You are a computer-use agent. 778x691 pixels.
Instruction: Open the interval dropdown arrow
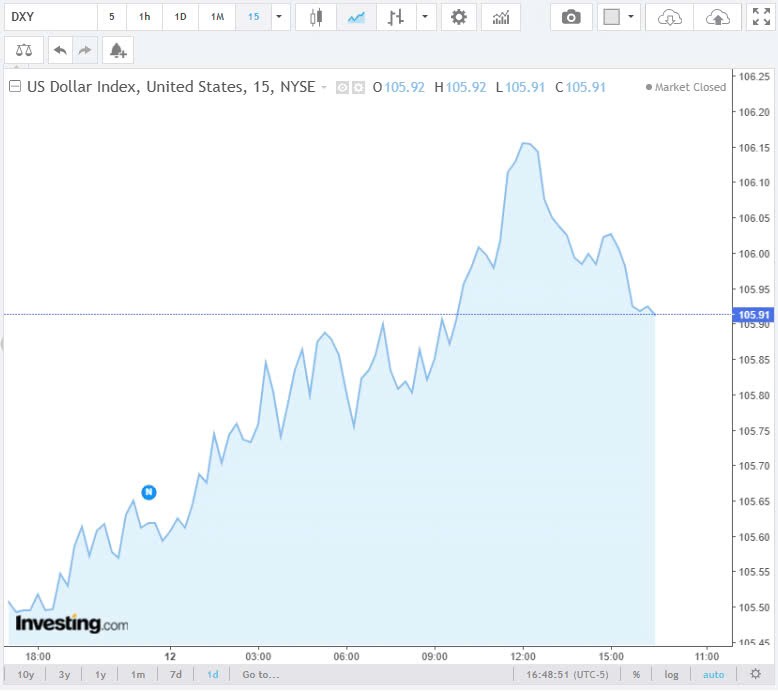280,17
